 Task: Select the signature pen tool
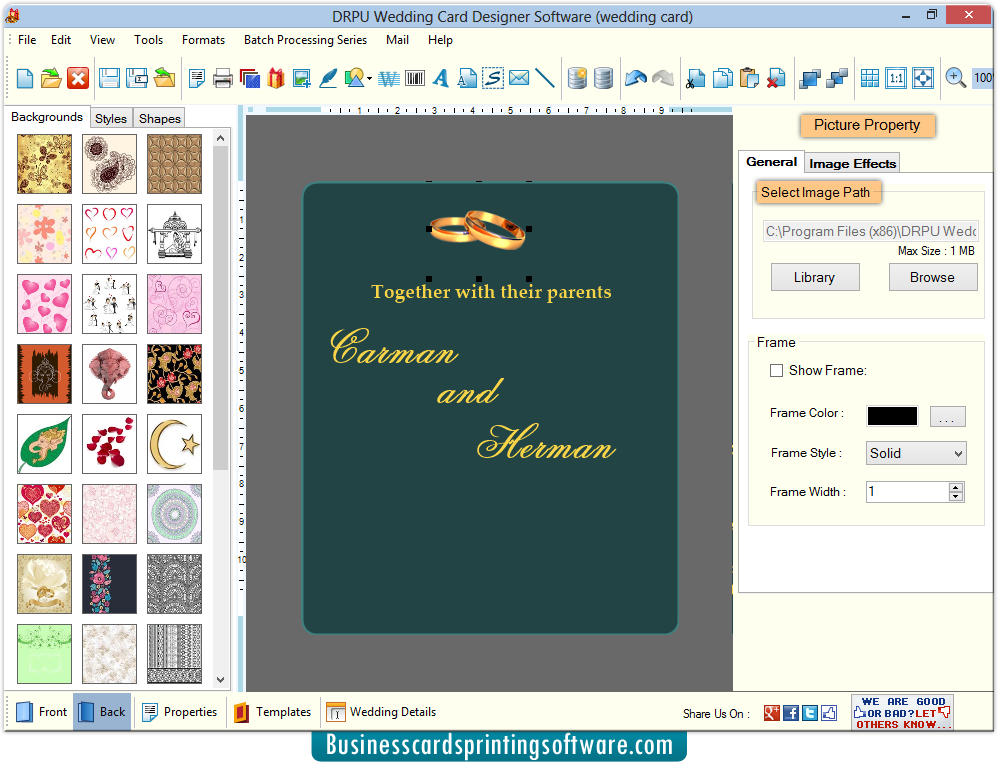328,78
